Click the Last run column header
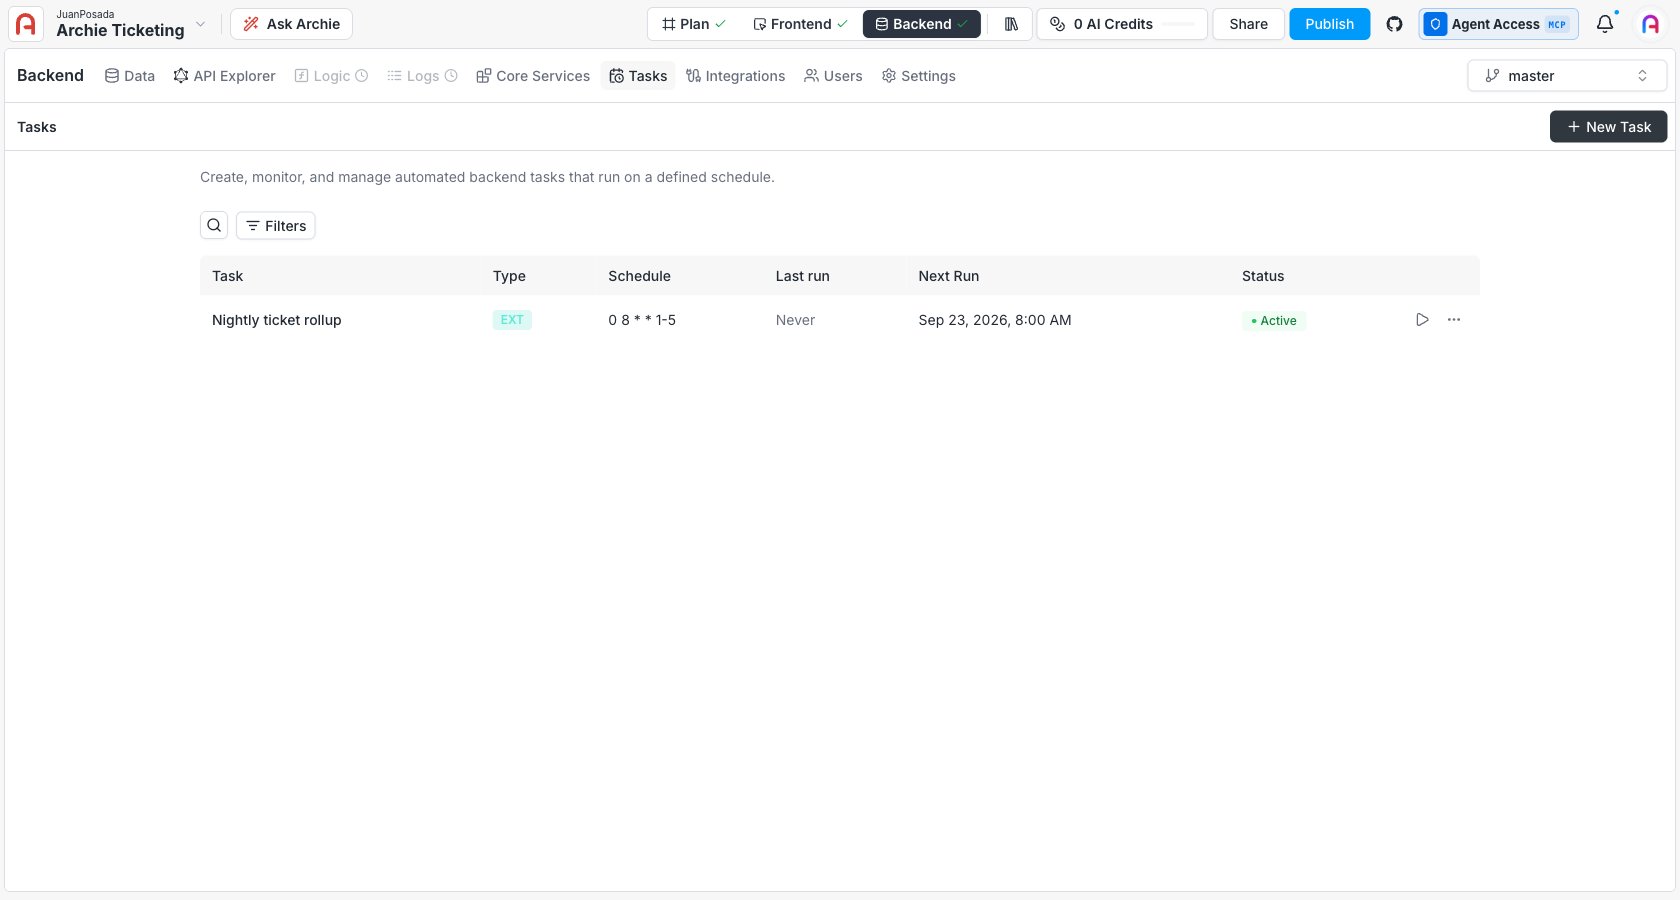 [x=803, y=276]
